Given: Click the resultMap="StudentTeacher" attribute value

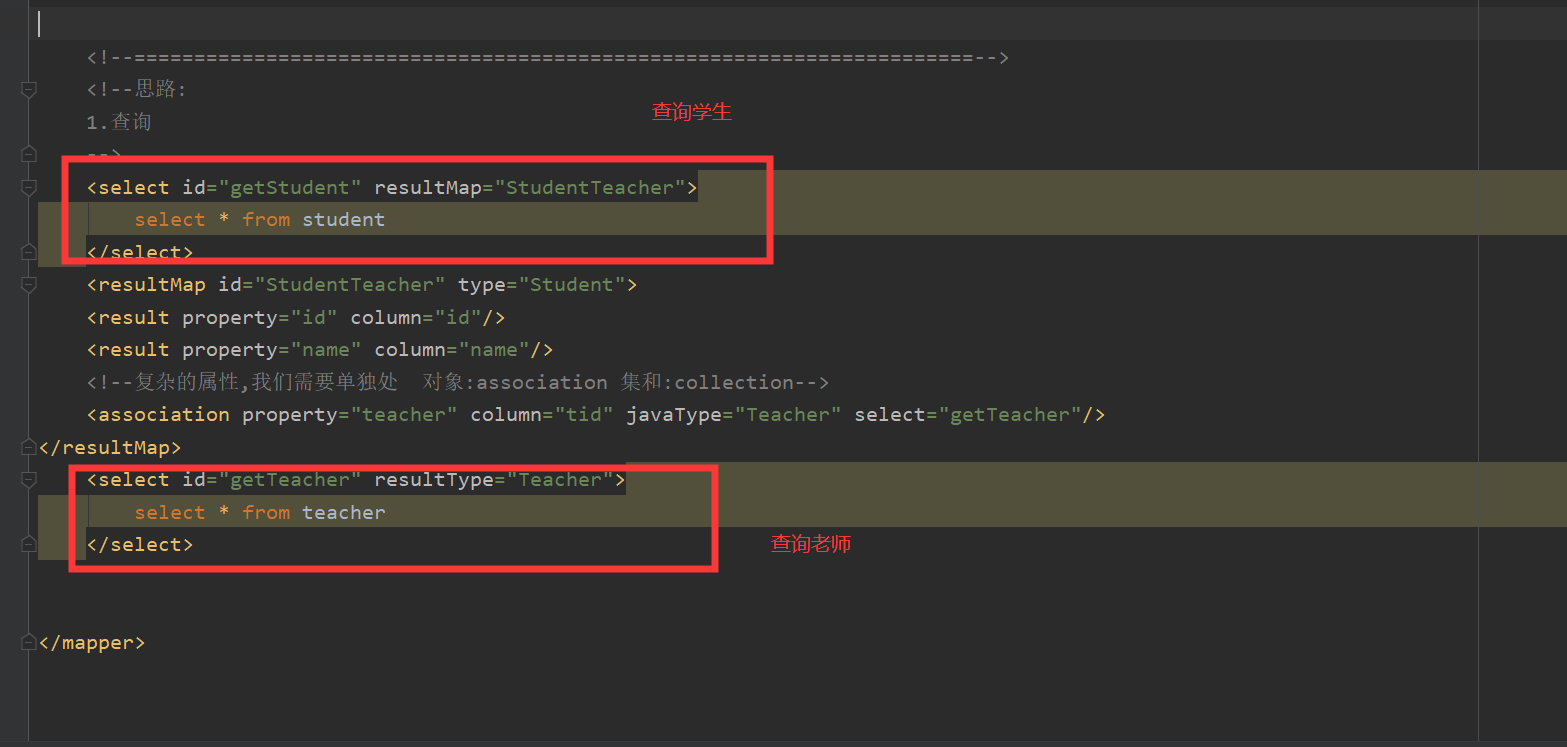Looking at the screenshot, I should tap(590, 187).
